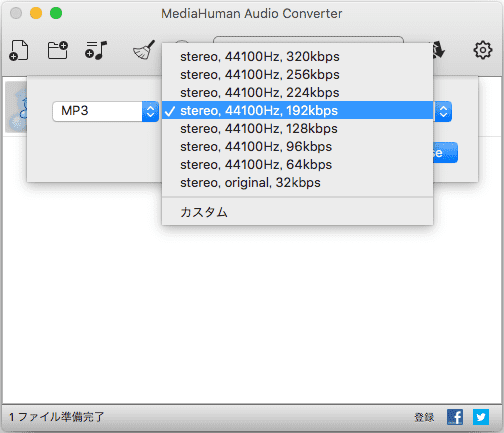Click the 登録 register link
Image resolution: width=504 pixels, height=433 pixels.
tap(424, 417)
